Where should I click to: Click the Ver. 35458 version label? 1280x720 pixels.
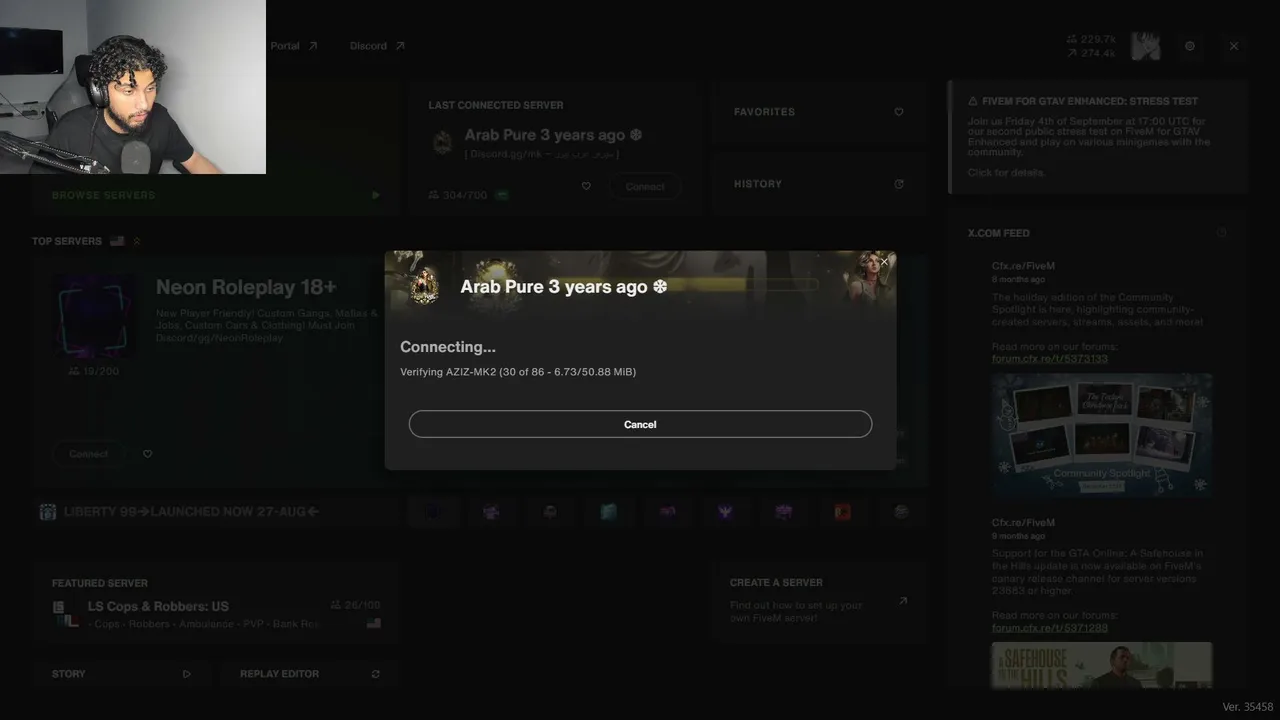1248,707
